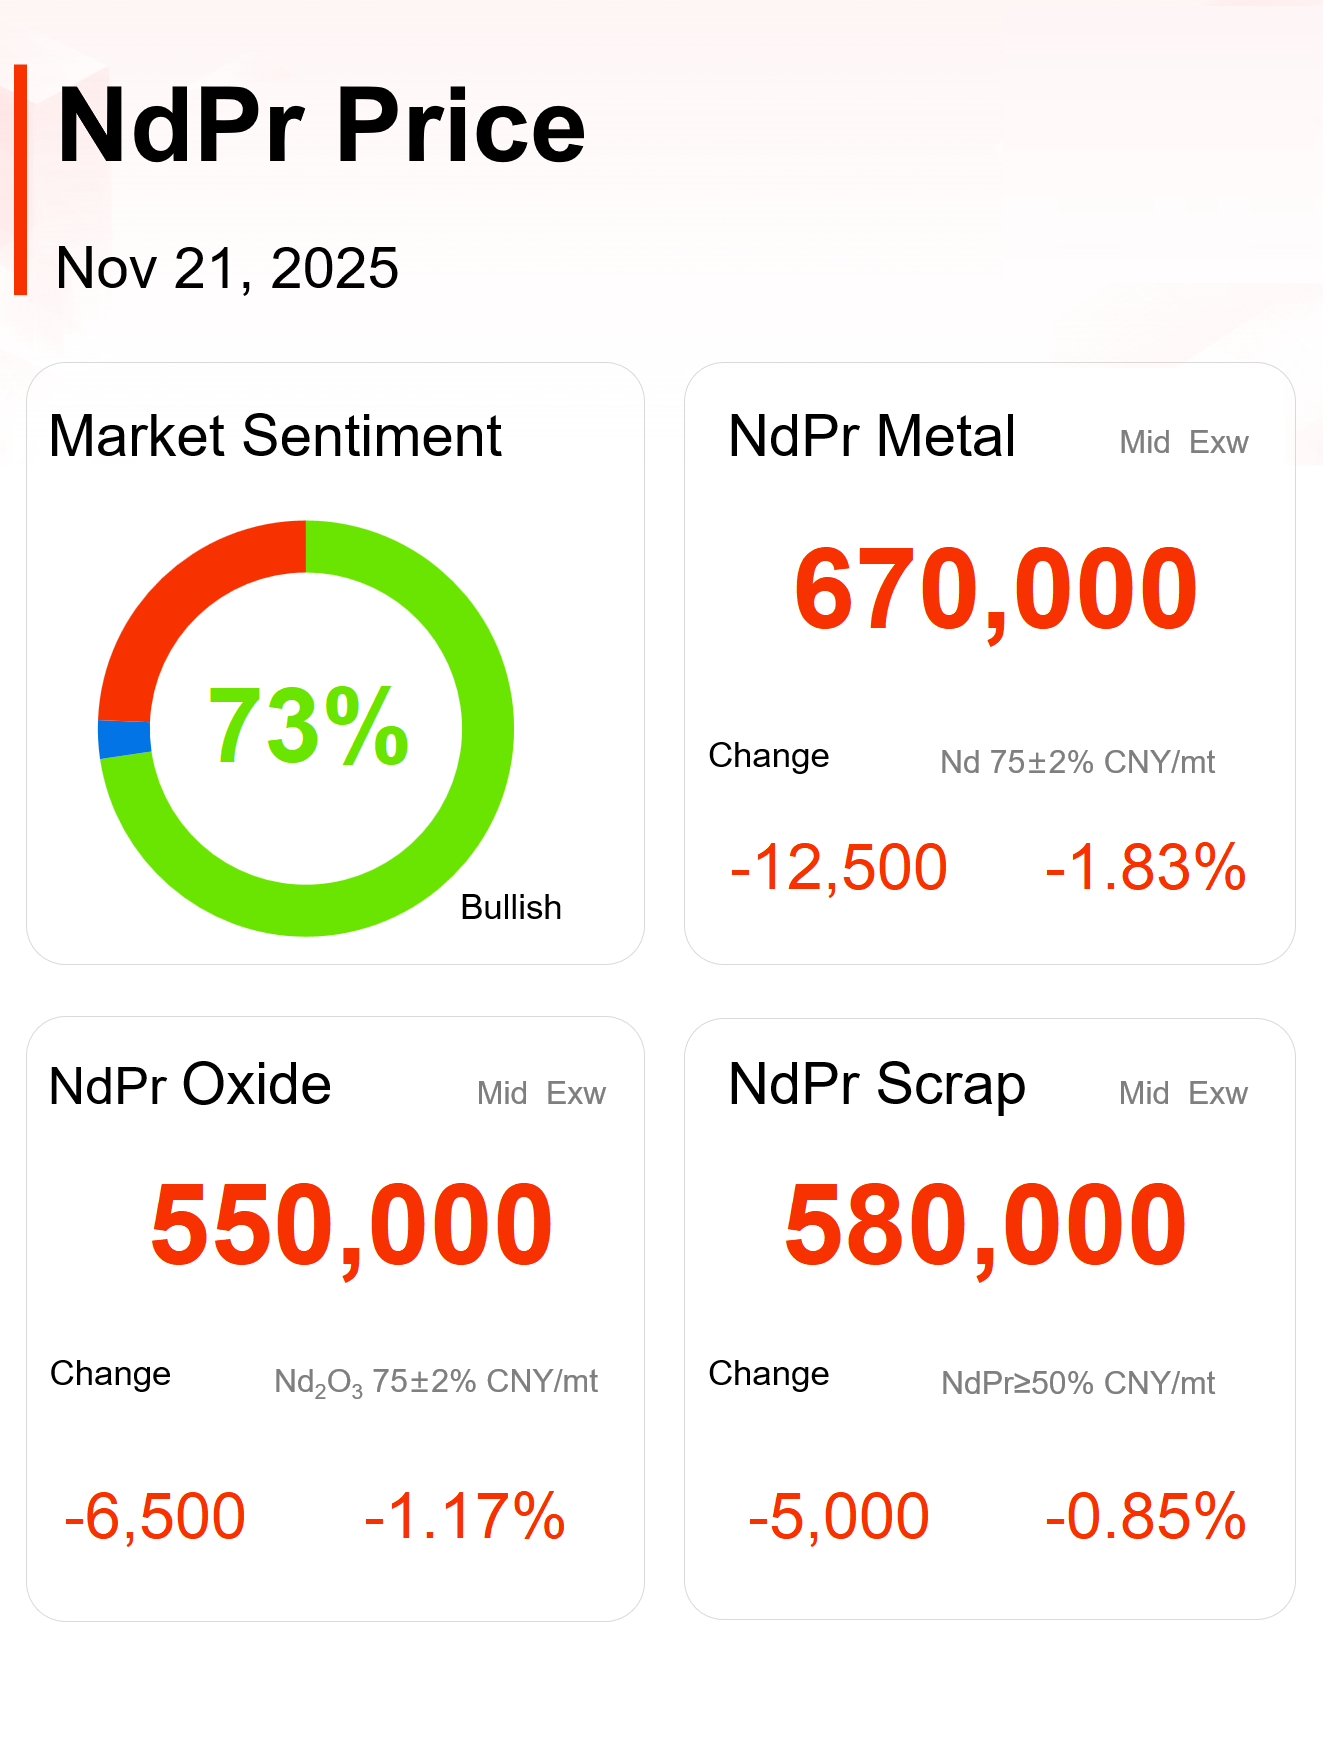Click the -1.83% change percentage
Image resolution: width=1323 pixels, height=1761 pixels.
click(1145, 867)
